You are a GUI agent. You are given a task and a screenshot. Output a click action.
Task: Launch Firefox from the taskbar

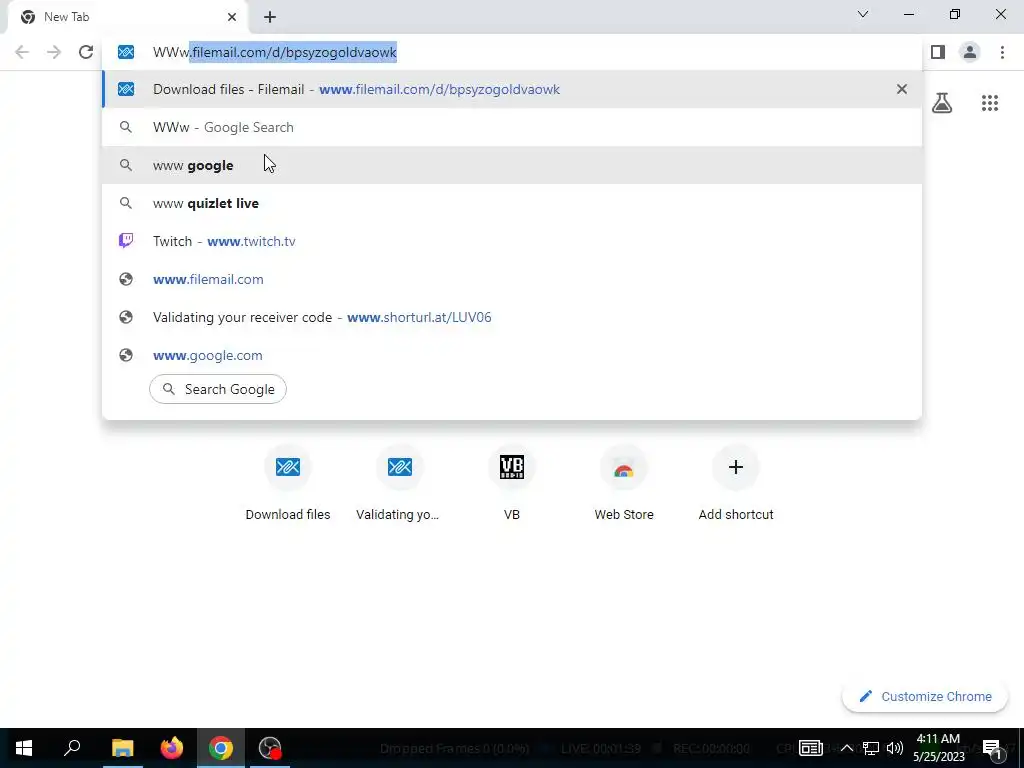coord(172,748)
